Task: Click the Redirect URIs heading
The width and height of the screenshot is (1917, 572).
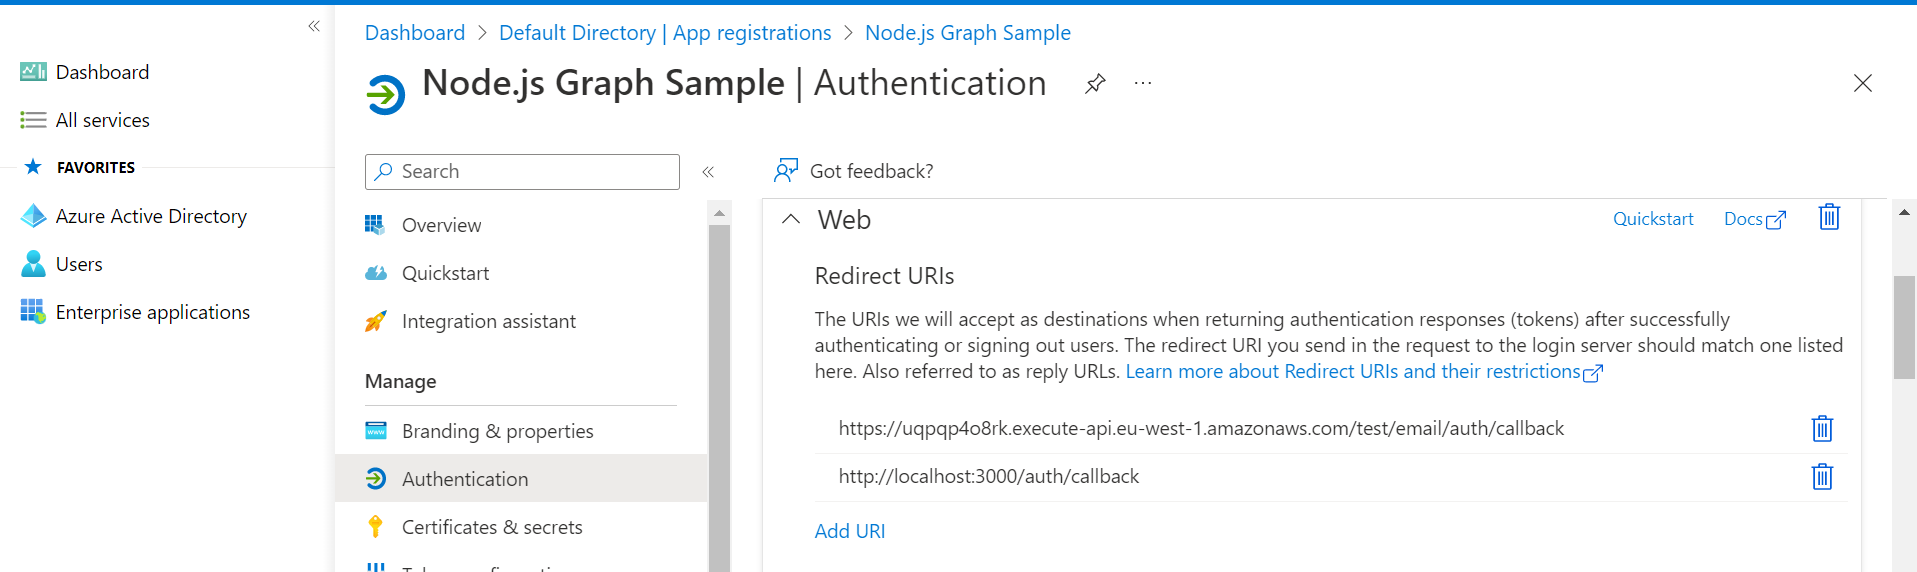Action: (884, 276)
